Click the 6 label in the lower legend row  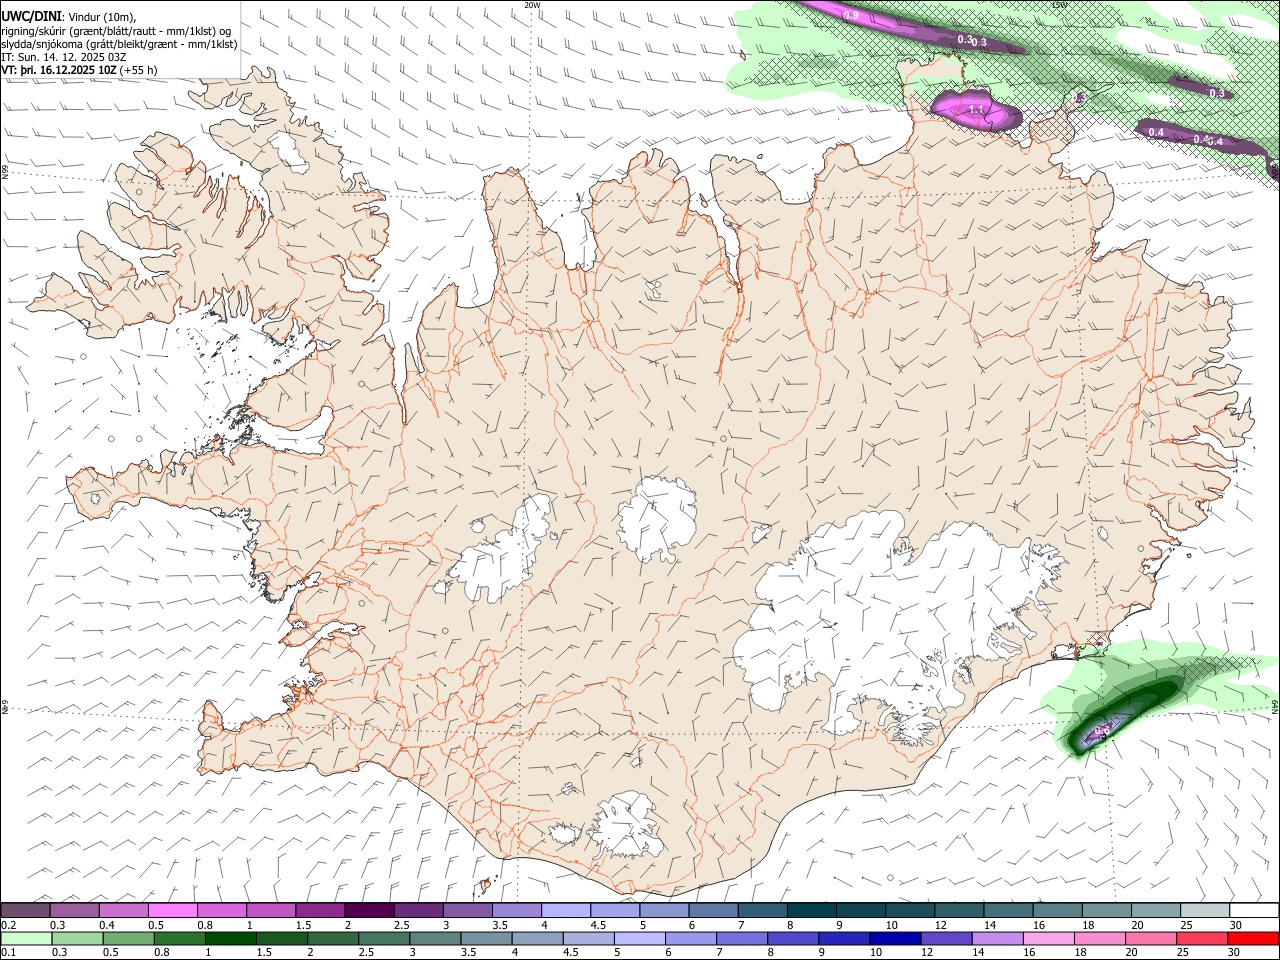coord(669,953)
